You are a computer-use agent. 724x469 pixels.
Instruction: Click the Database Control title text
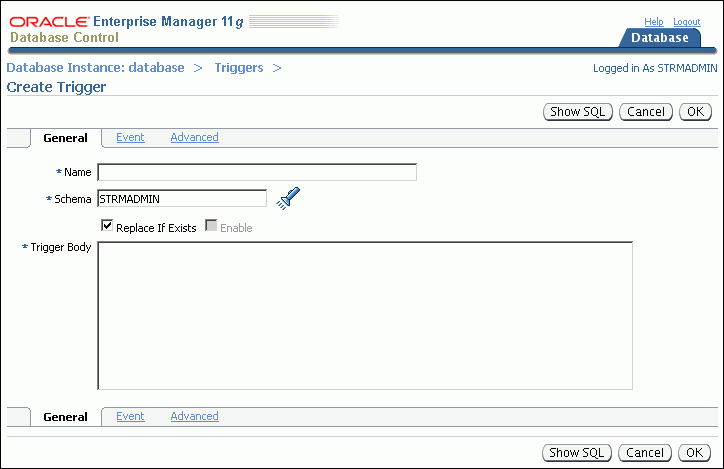coord(64,37)
